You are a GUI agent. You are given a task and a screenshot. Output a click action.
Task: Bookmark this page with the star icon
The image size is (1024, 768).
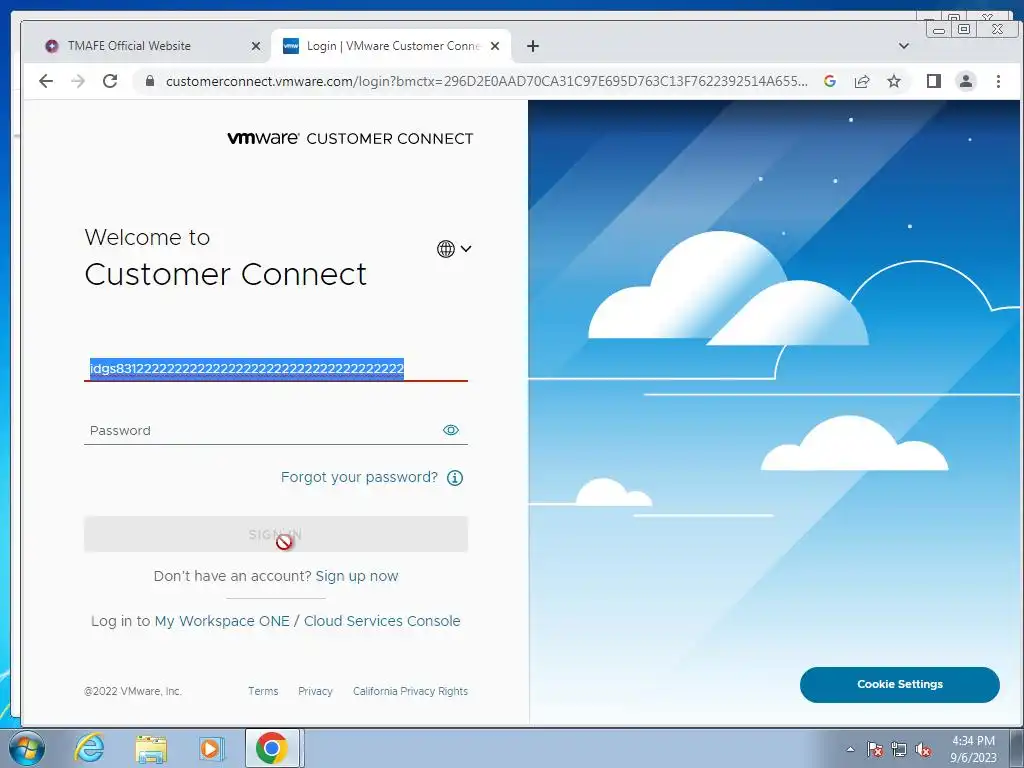click(894, 81)
